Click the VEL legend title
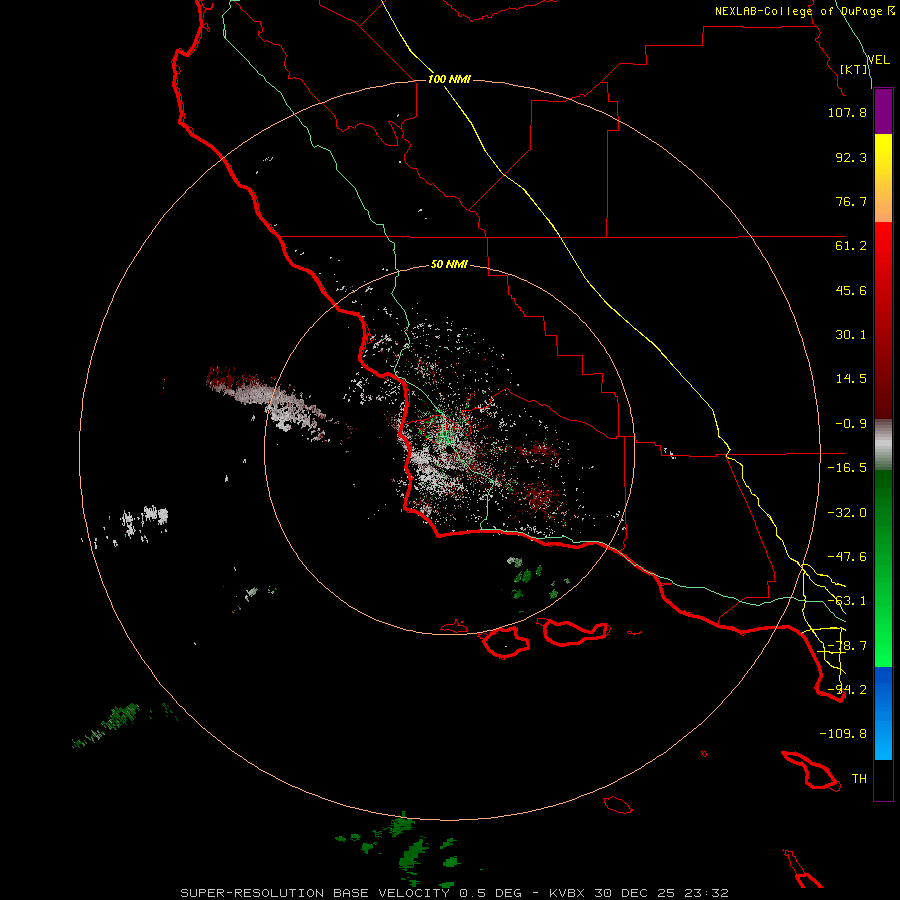Viewport: 900px width, 900px height. coord(879,60)
